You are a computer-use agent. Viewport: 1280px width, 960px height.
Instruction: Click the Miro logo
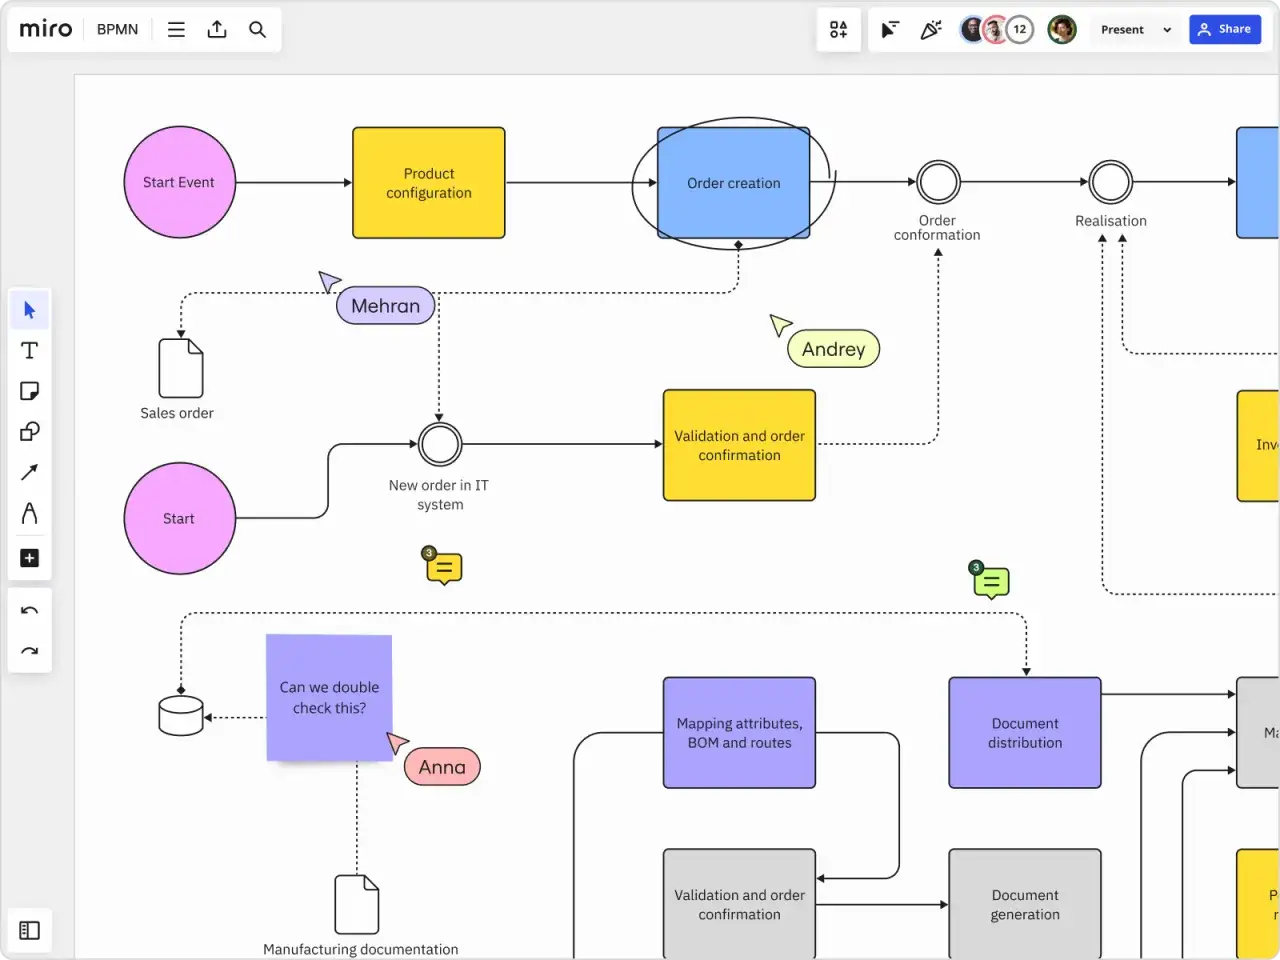[46, 29]
